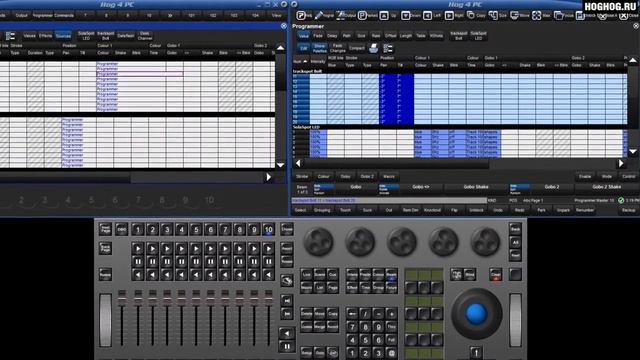
Task: Pause master 5 on the console
Action: (196, 262)
